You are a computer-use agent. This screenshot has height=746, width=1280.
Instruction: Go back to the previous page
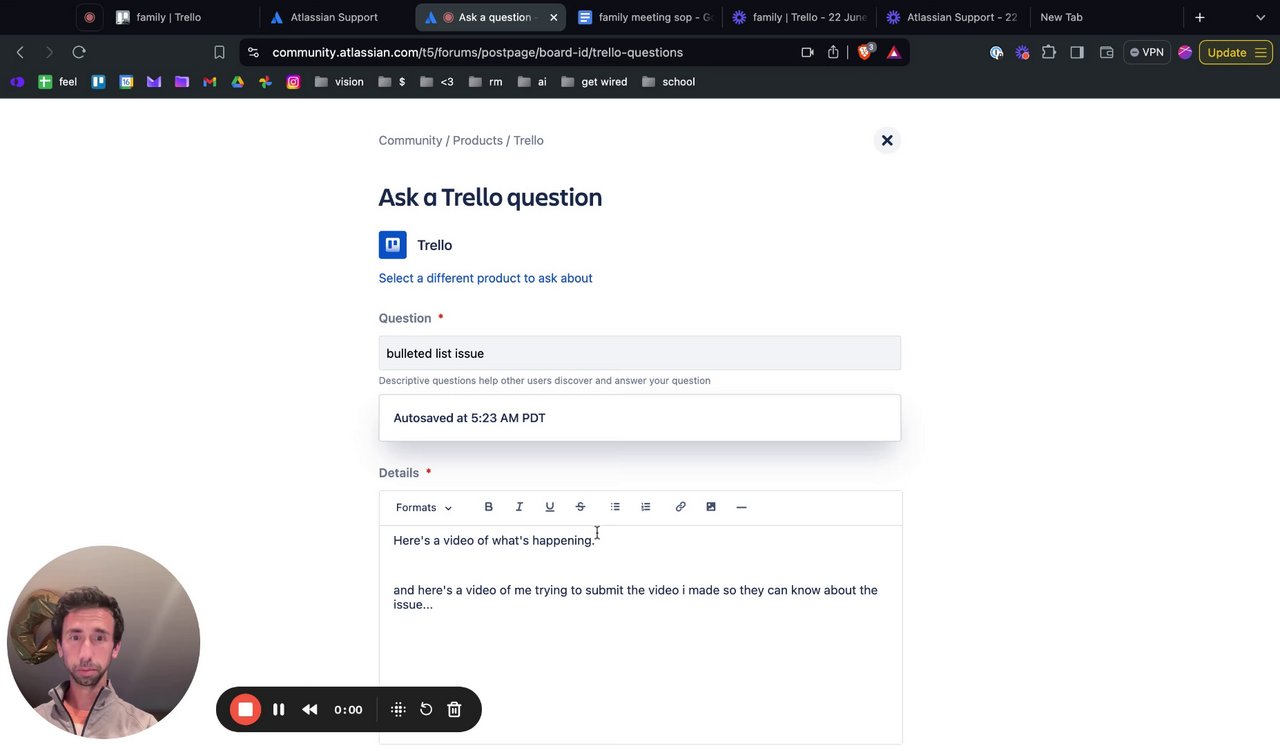[20, 52]
